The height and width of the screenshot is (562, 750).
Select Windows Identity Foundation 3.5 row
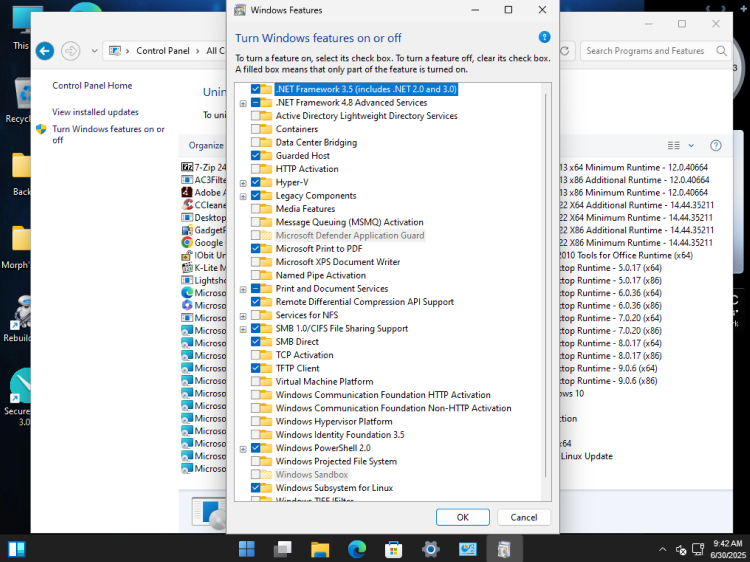click(340, 435)
